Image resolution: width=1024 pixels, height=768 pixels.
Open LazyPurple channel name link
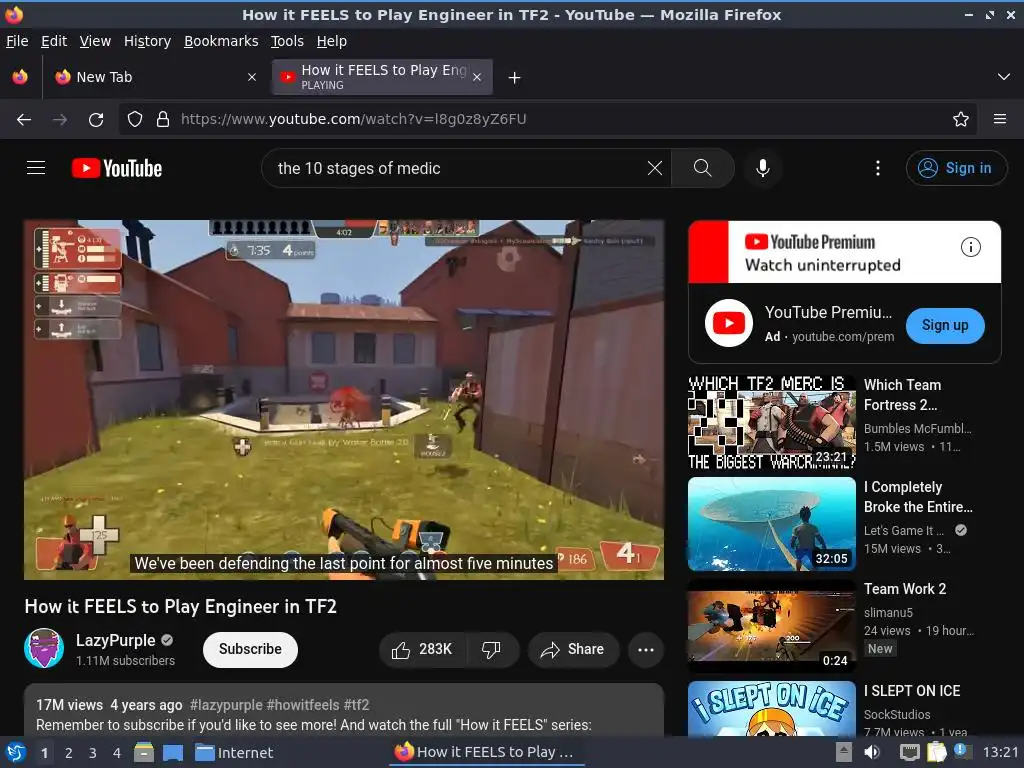pos(116,640)
